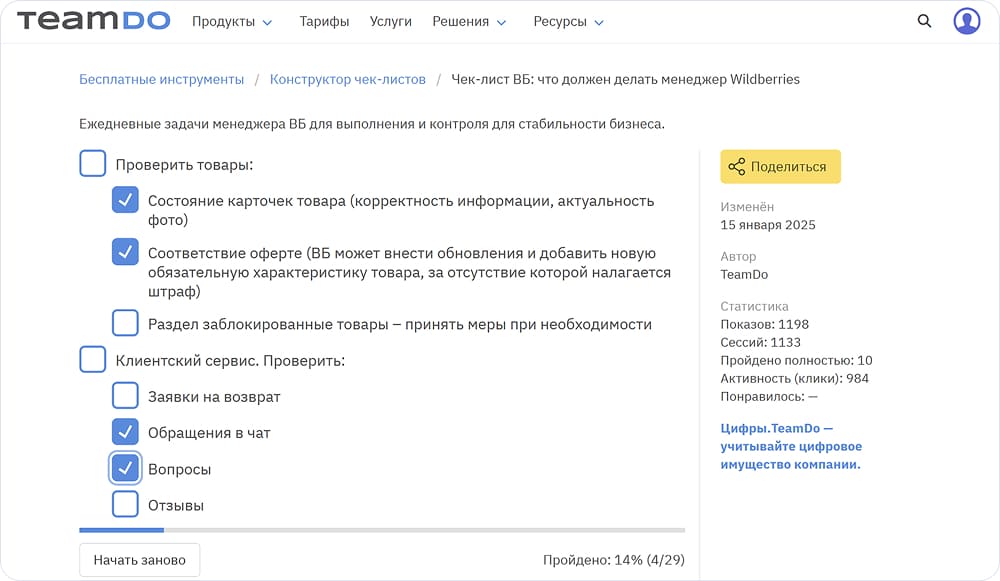Click the horizontal scrollbar above Начать заново

(x=121, y=530)
